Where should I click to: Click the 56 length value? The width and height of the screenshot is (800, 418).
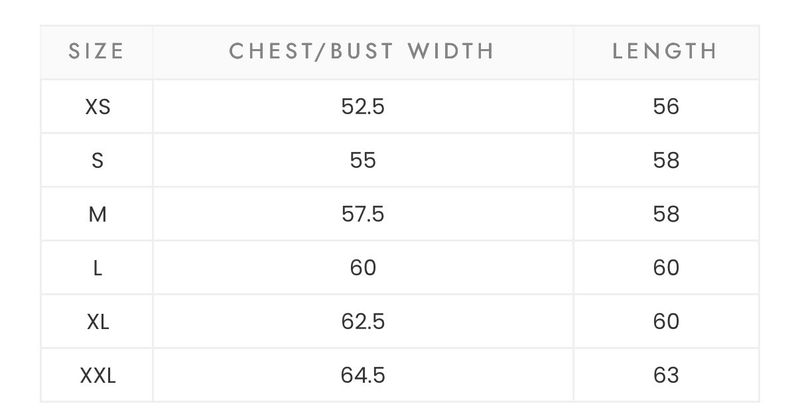click(666, 107)
